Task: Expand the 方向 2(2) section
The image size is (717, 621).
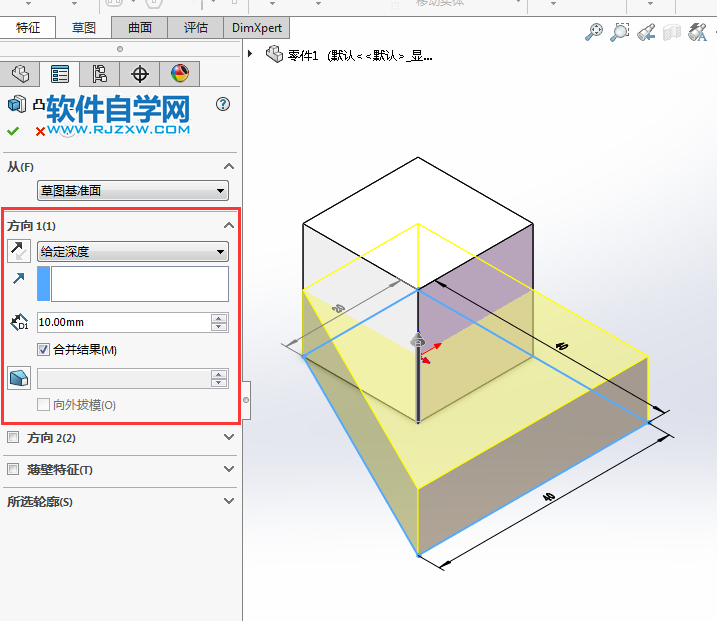Action: 229,437
